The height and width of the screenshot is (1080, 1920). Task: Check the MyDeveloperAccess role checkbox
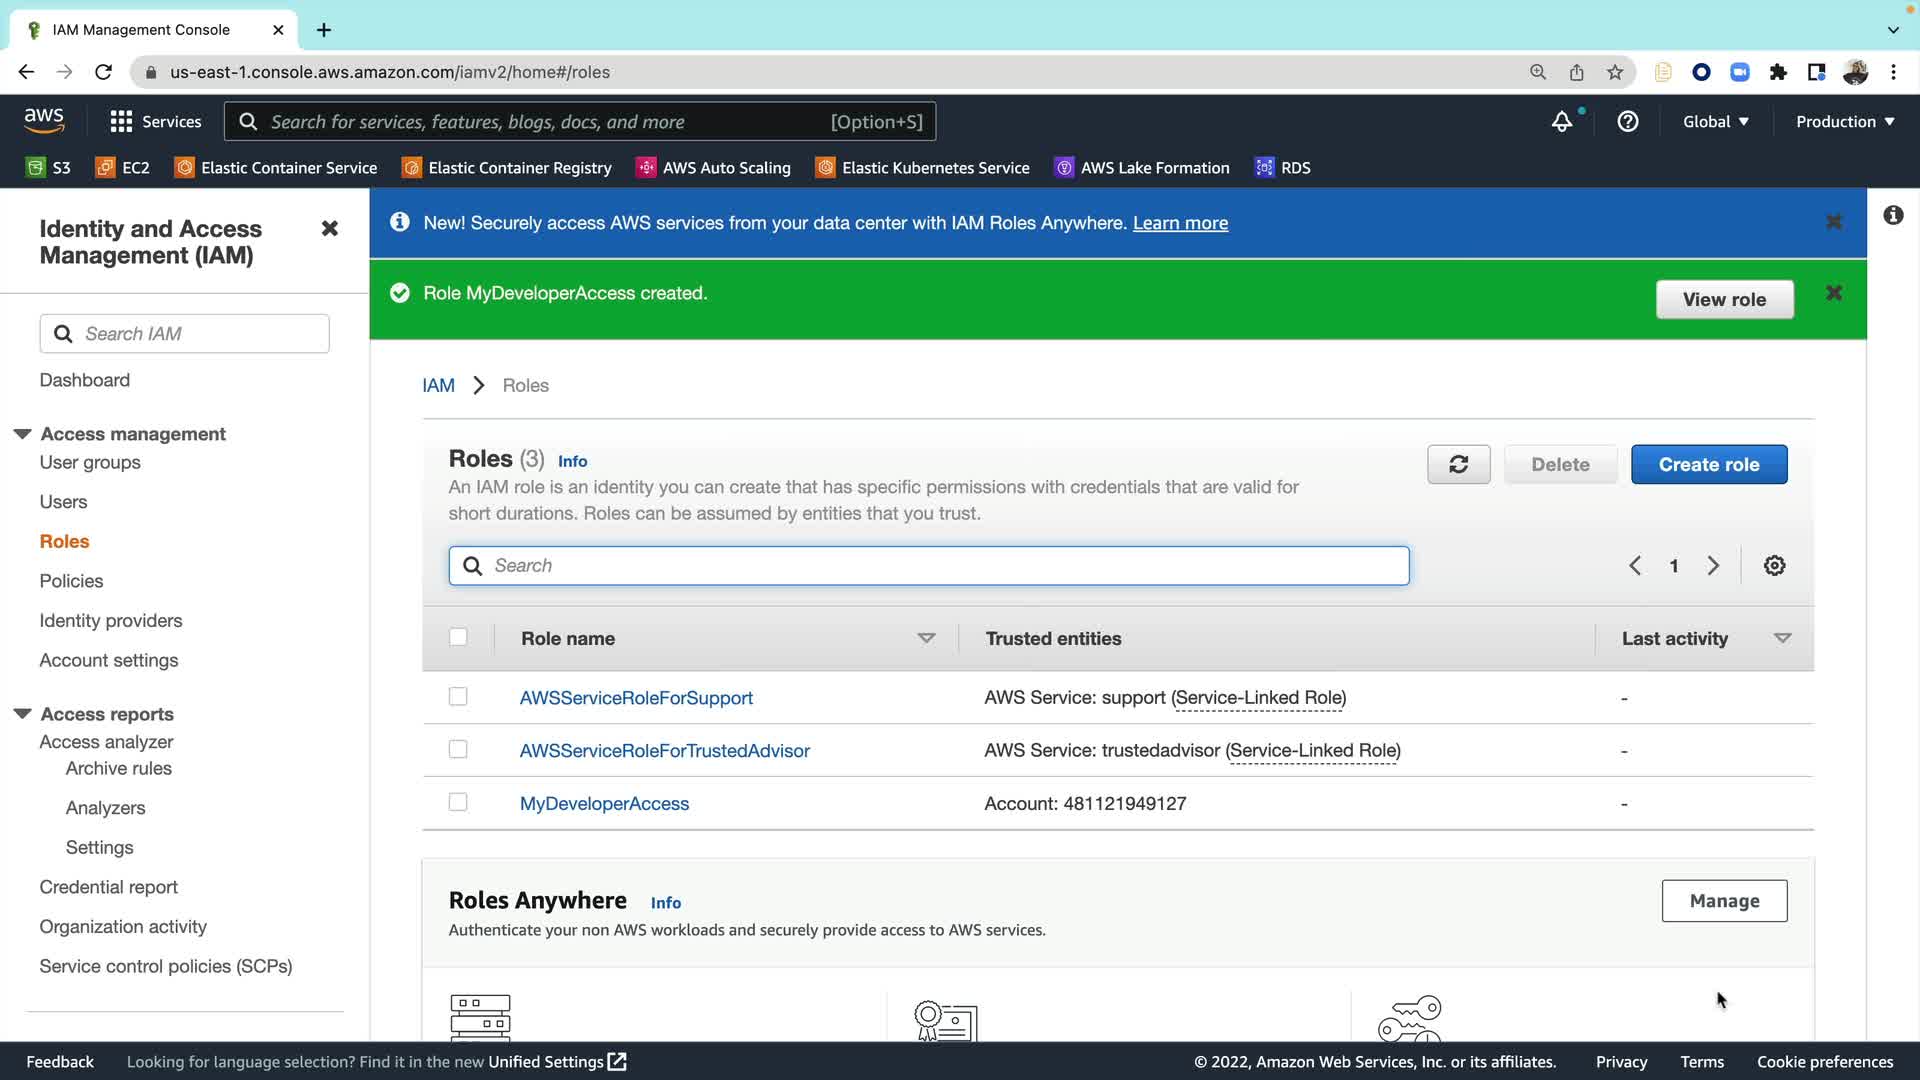[x=458, y=802]
